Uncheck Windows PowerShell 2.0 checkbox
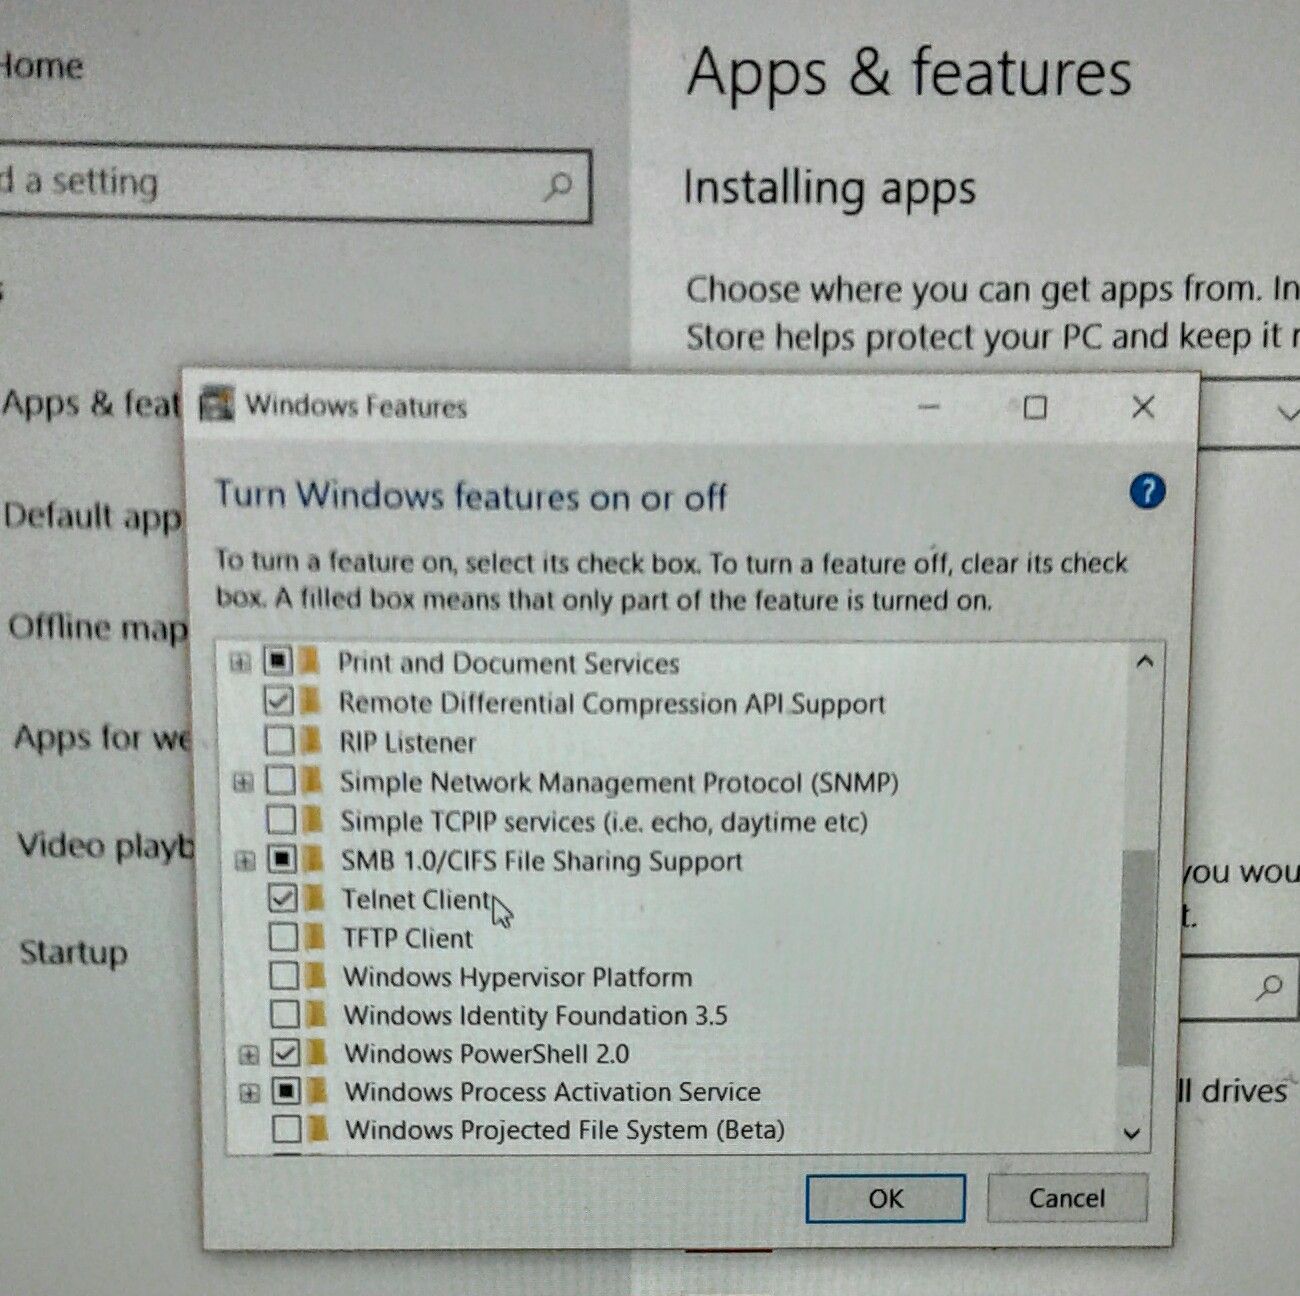This screenshot has height=1296, width=1300. (285, 1052)
